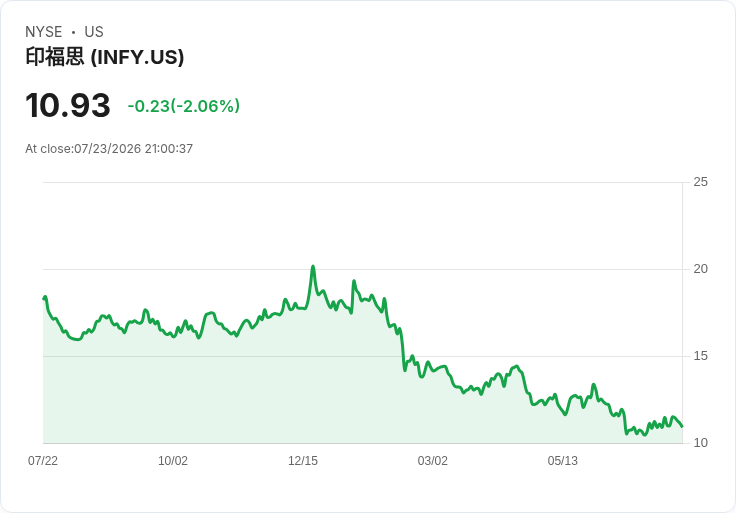736x513 pixels.
Task: Click the NYSE exchange label
Action: pos(44,32)
